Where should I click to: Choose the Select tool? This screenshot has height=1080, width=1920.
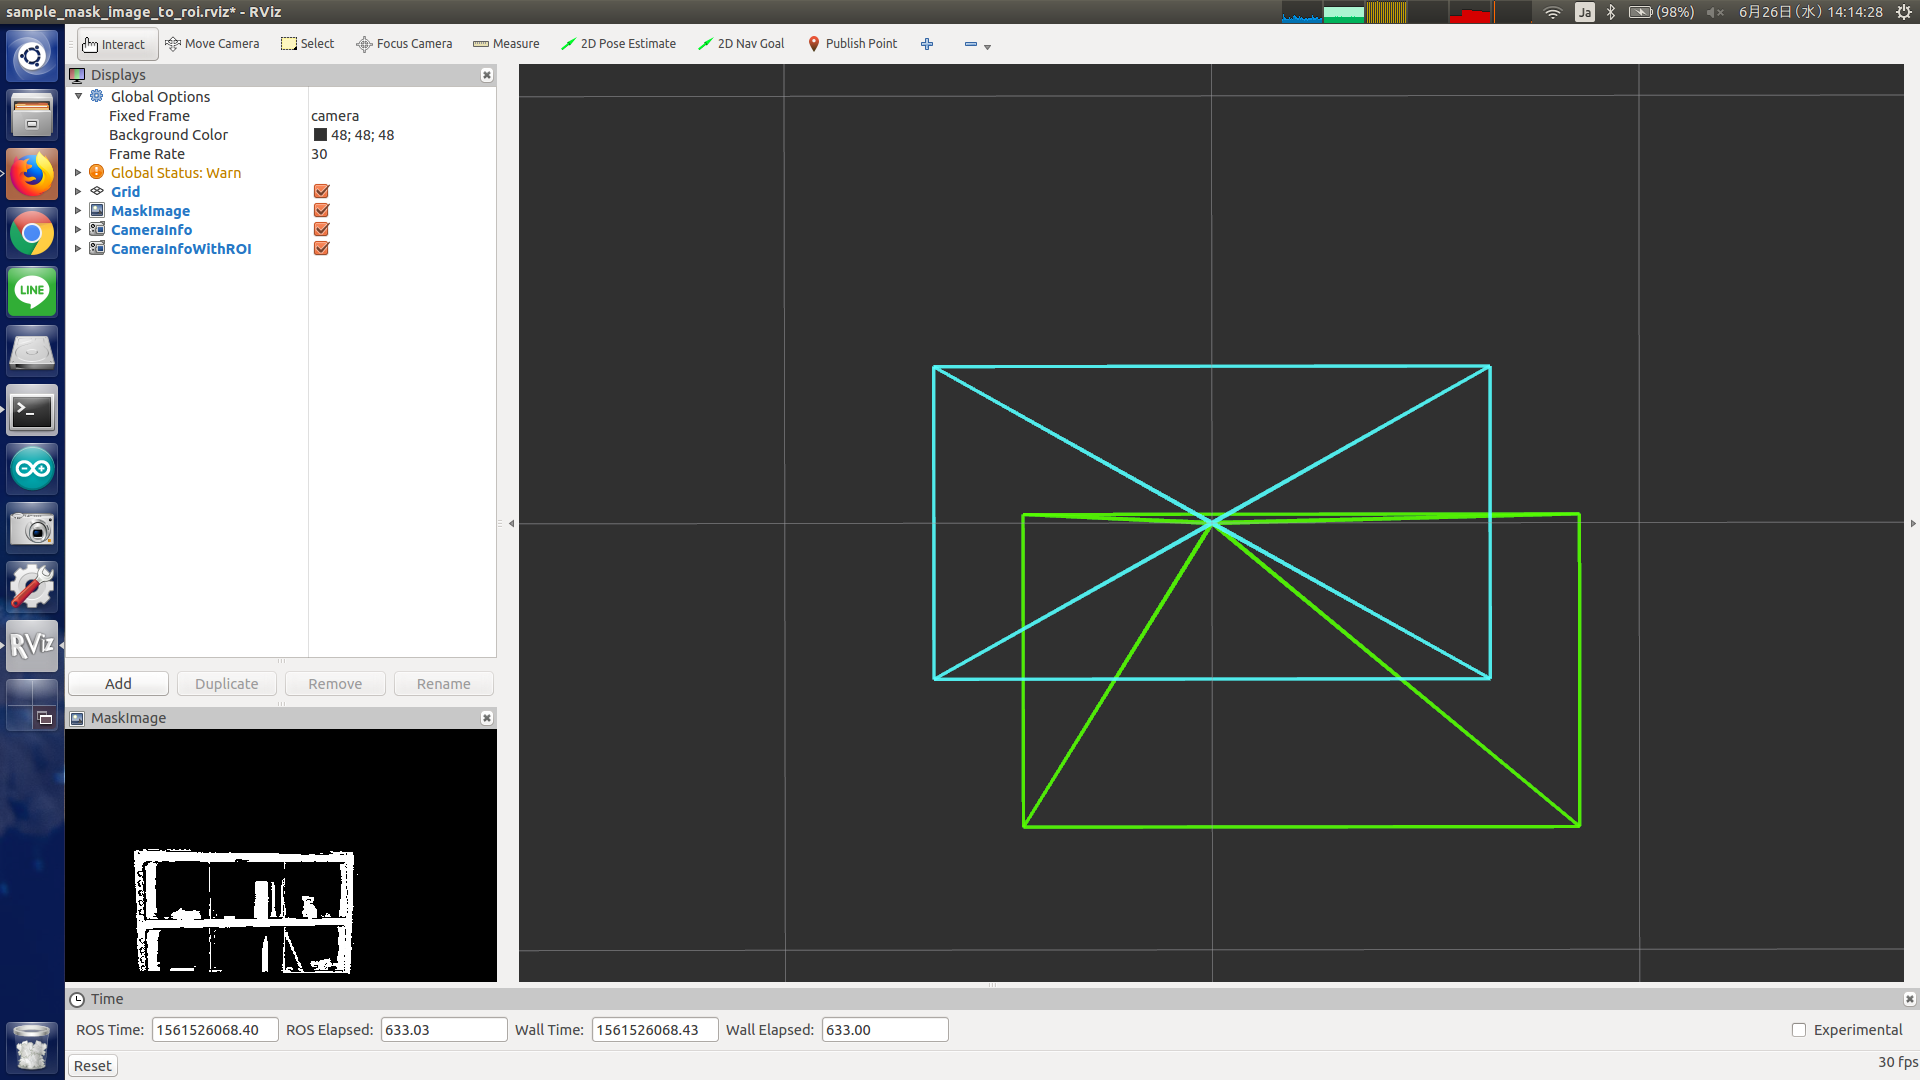pos(308,44)
